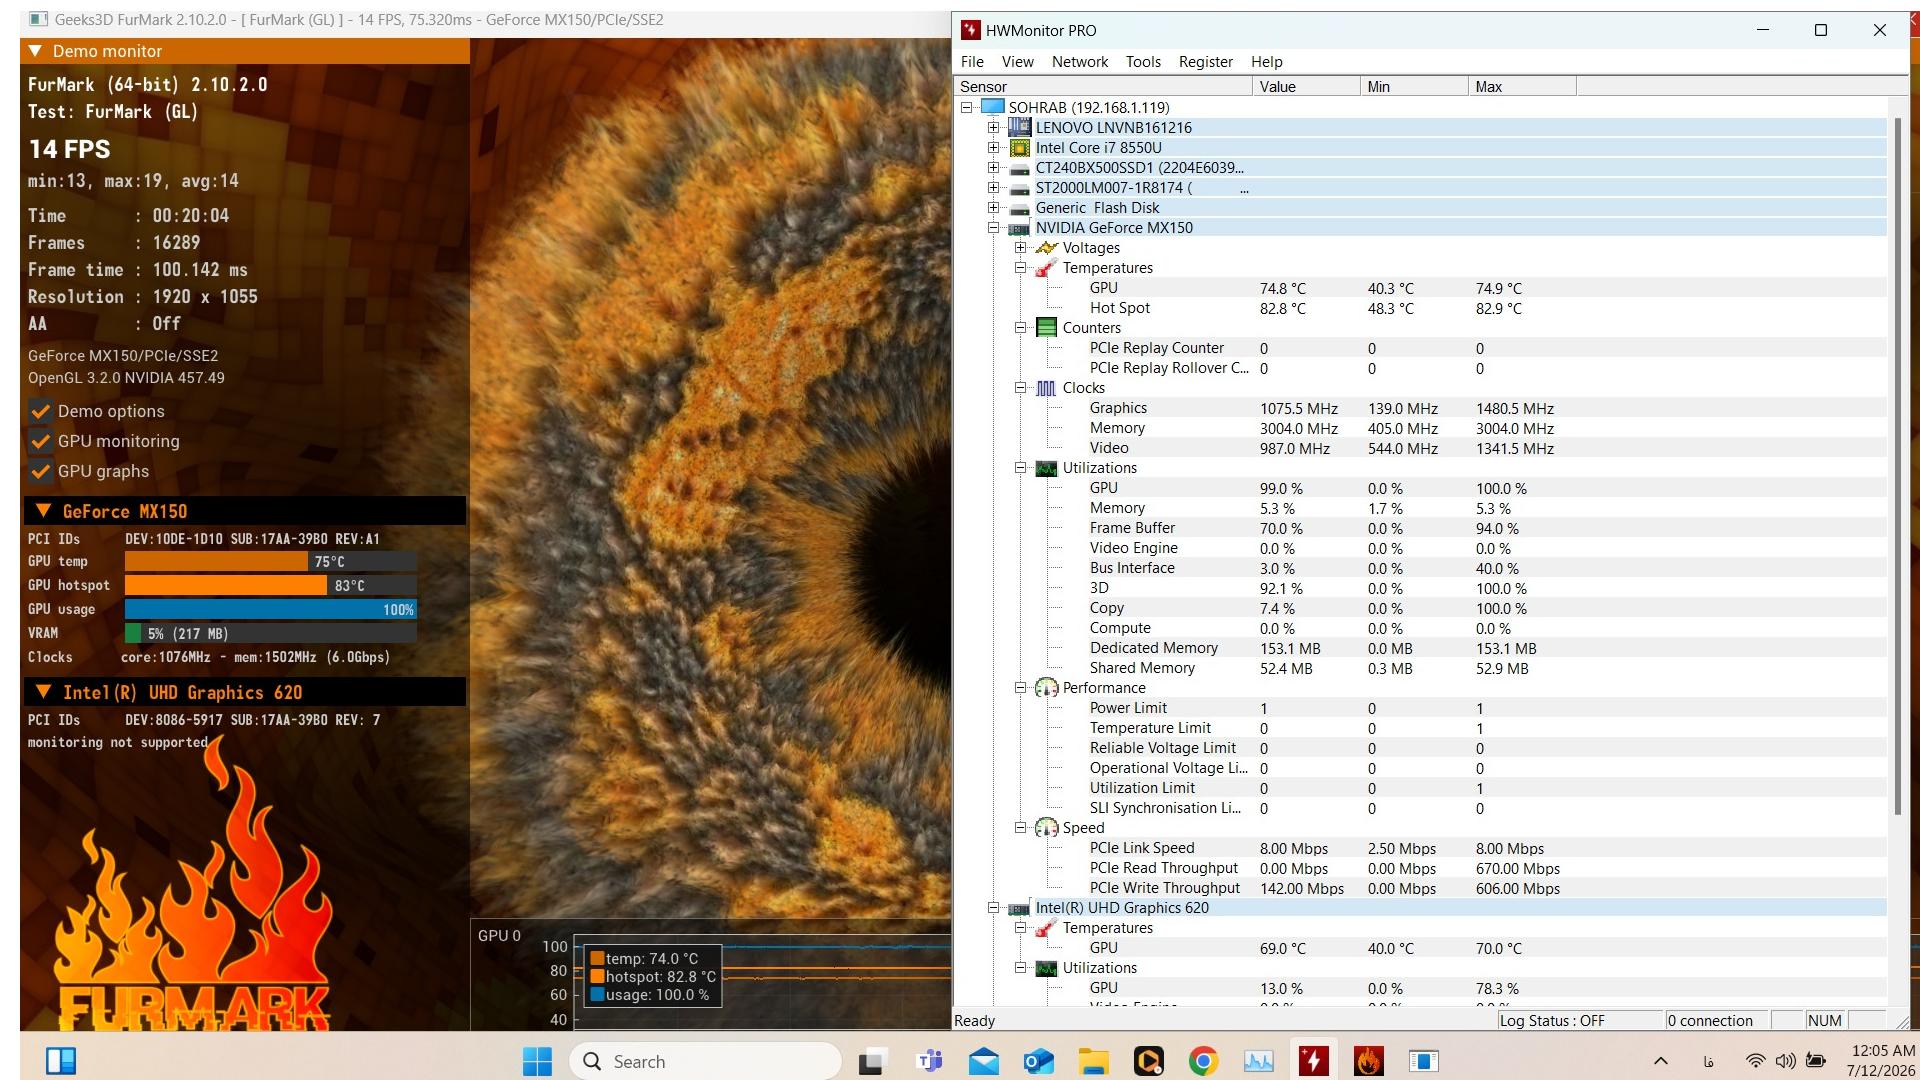Open Microsoft Teams from the taskbar

(930, 1061)
